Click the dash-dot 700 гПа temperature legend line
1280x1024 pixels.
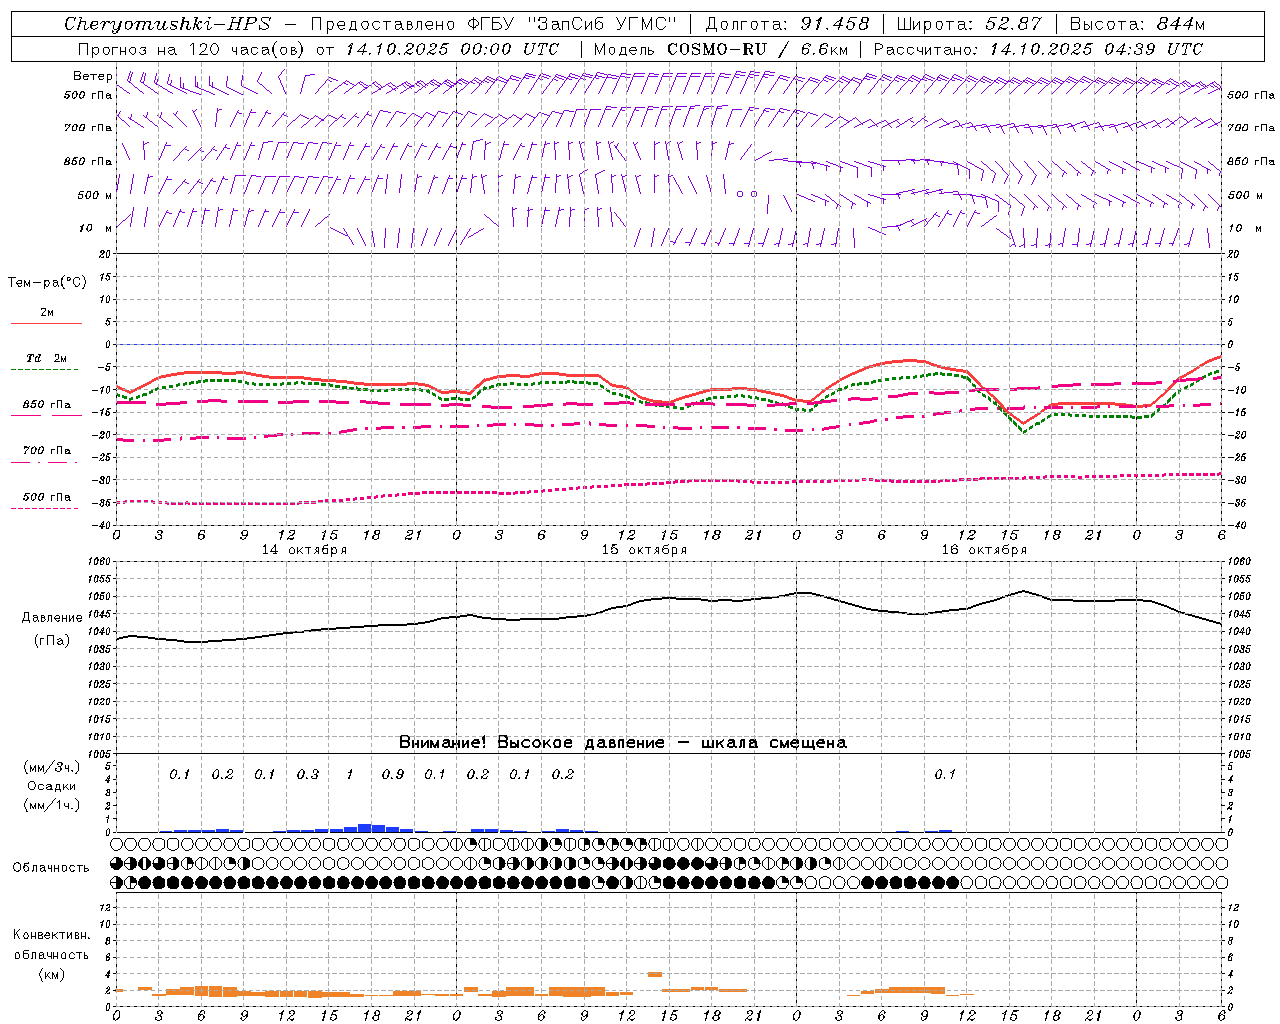(x=44, y=462)
